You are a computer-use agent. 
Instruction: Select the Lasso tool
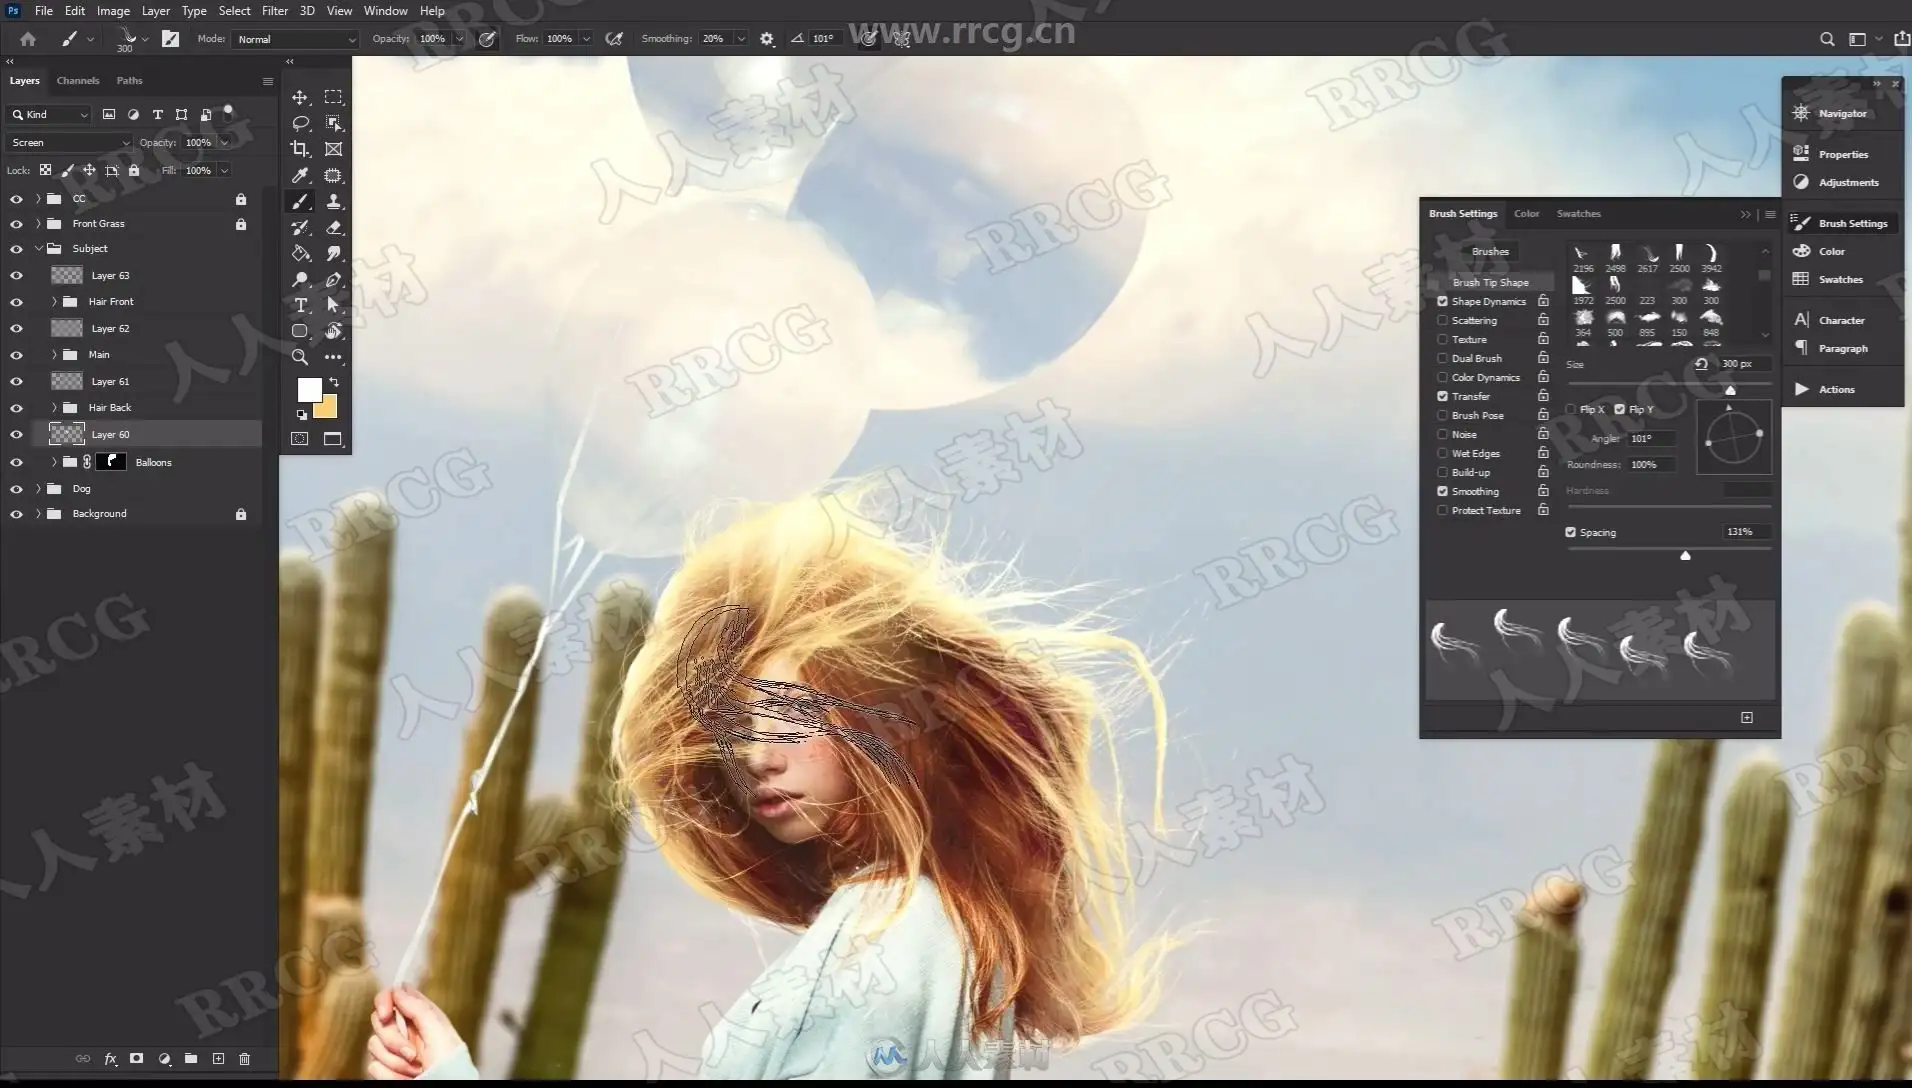(x=300, y=123)
